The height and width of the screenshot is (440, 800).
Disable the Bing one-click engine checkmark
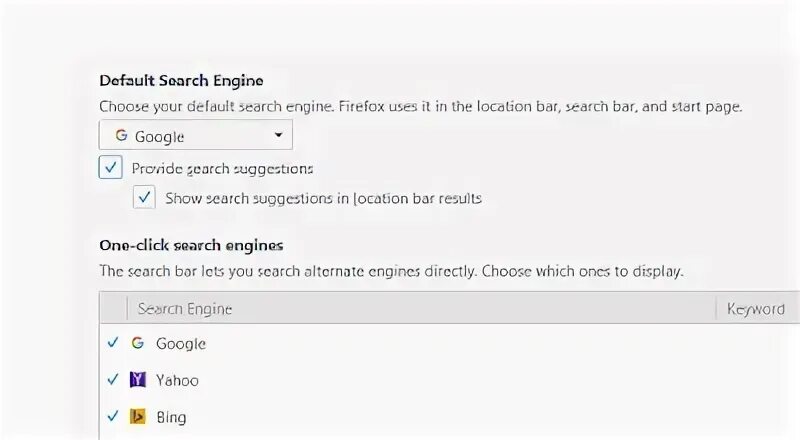112,417
